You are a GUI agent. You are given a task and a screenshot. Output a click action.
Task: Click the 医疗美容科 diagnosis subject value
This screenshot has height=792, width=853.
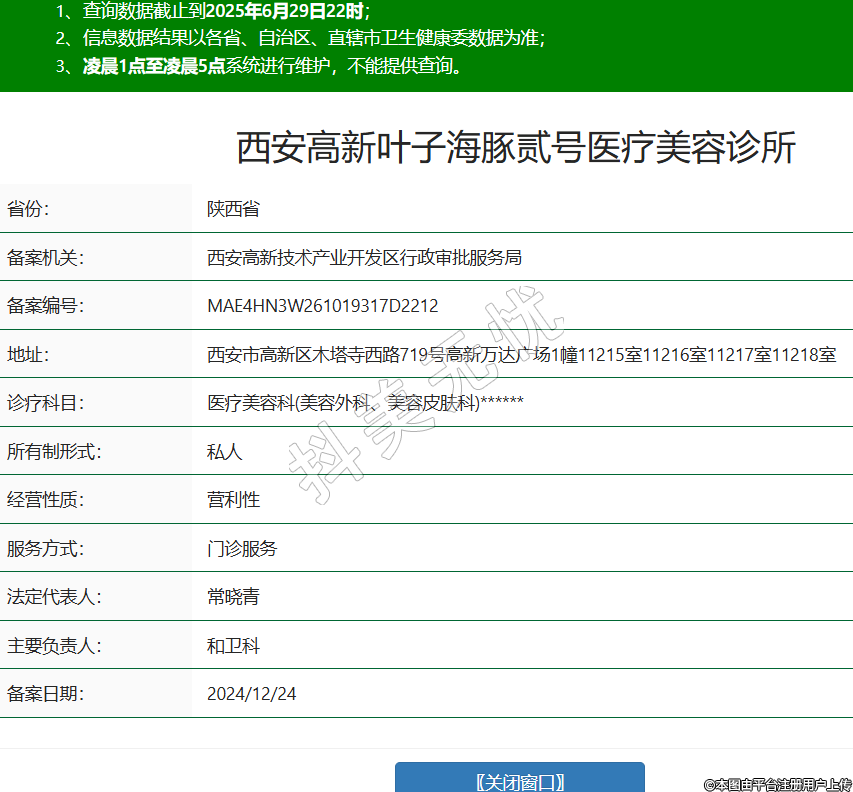[x=365, y=403]
